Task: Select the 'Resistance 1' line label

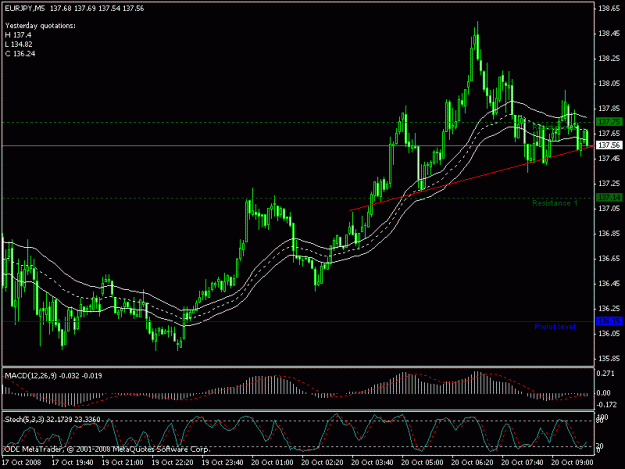Action: tap(555, 204)
